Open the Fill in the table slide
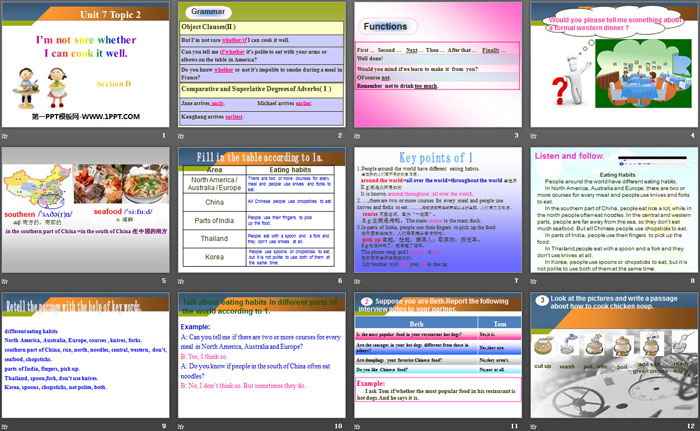This screenshot has width=700, height=431. point(262,210)
